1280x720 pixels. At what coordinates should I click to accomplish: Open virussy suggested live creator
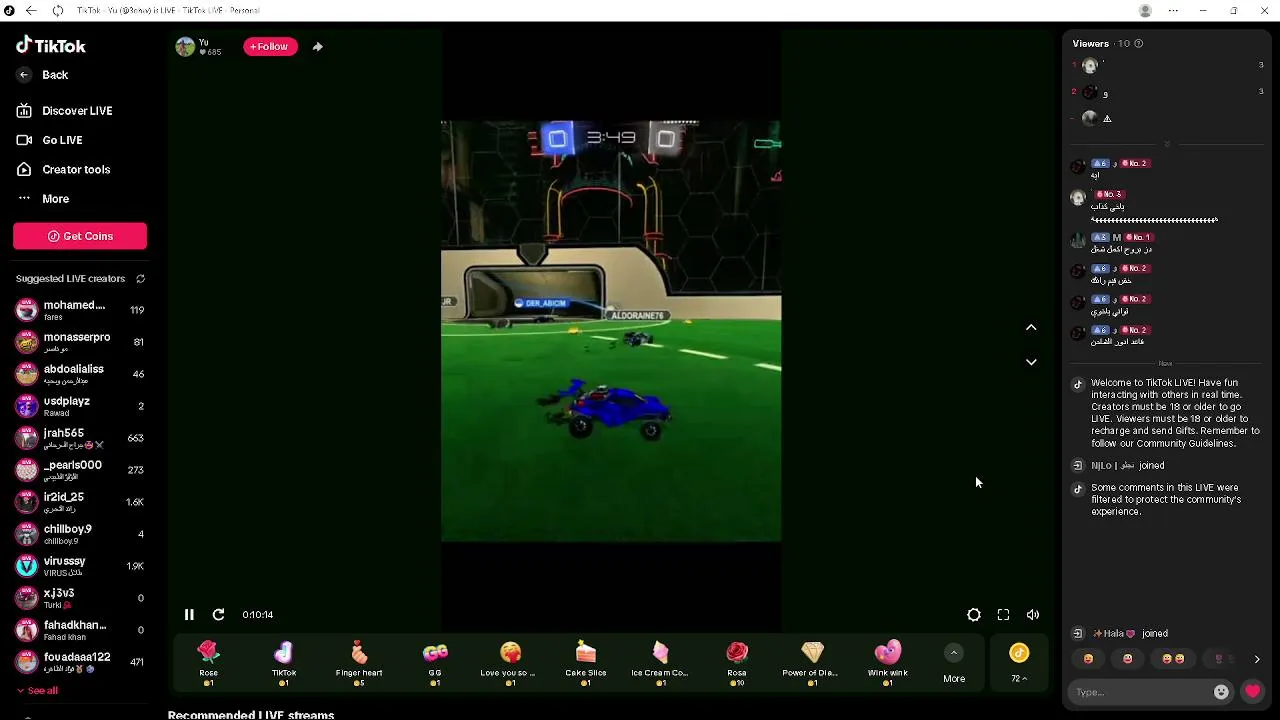point(80,566)
